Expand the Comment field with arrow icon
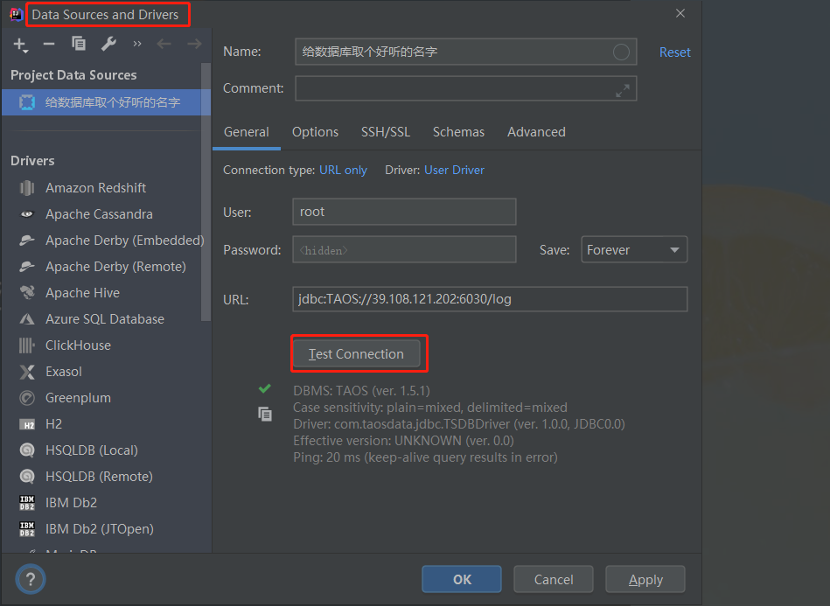The width and height of the screenshot is (830, 606). pyautogui.click(x=623, y=89)
